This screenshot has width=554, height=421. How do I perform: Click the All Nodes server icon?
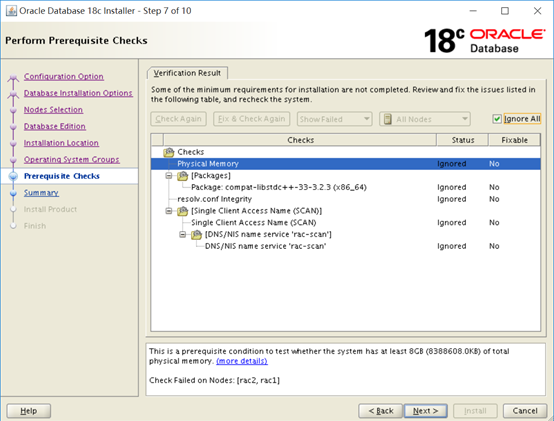click(387, 119)
